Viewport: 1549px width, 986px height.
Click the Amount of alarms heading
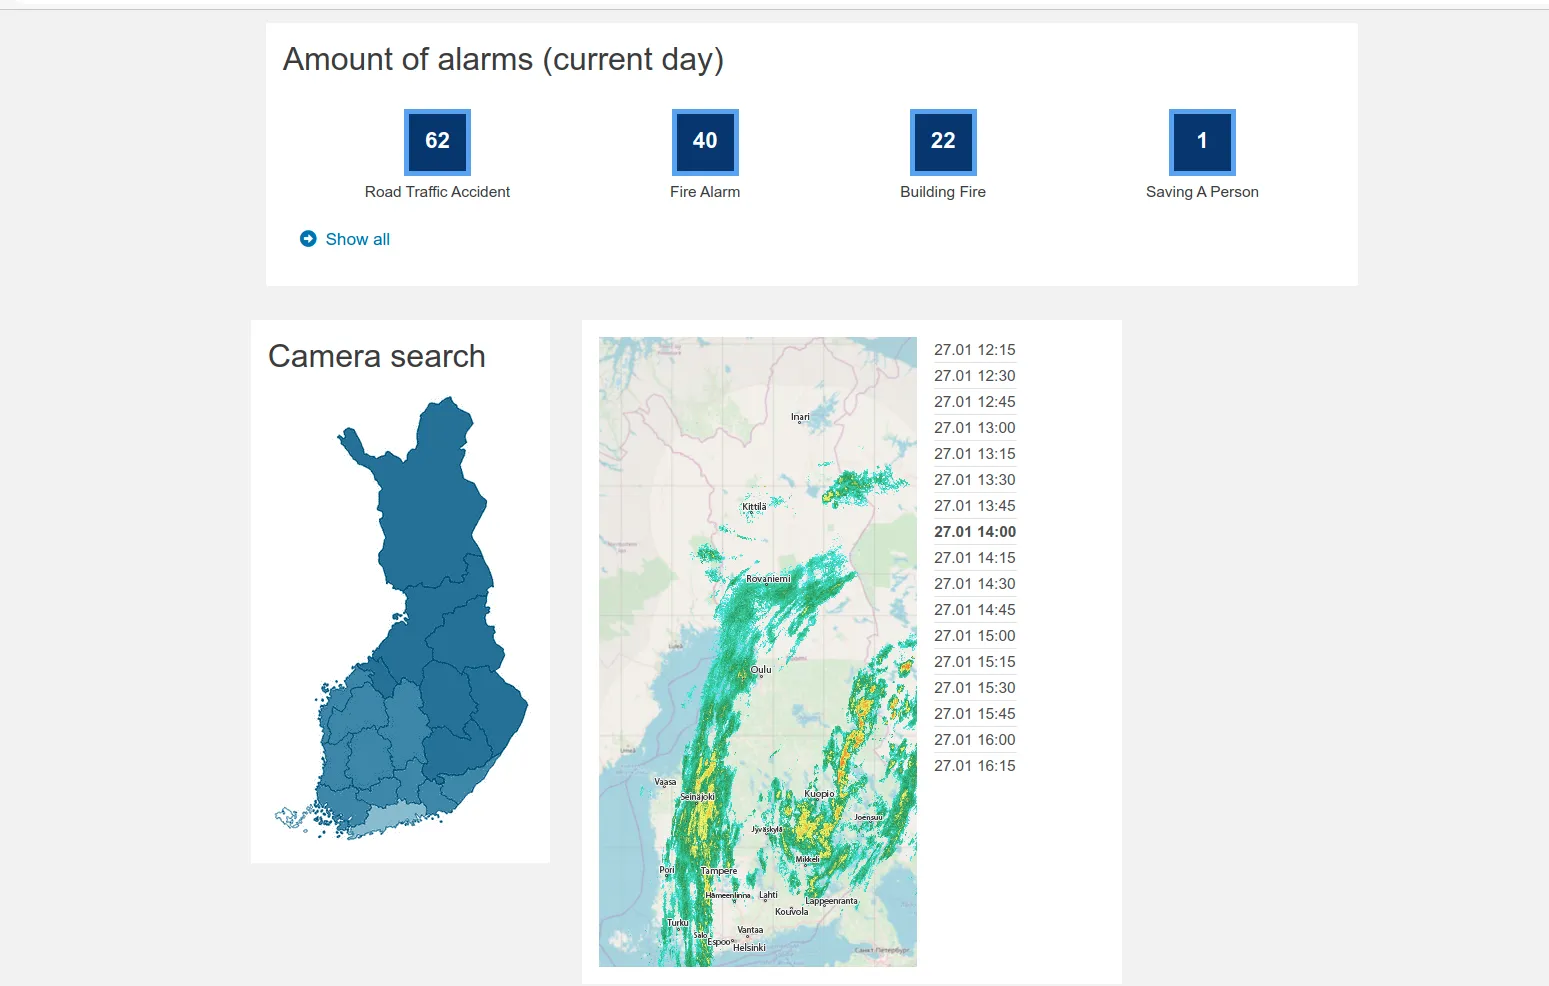click(x=503, y=60)
